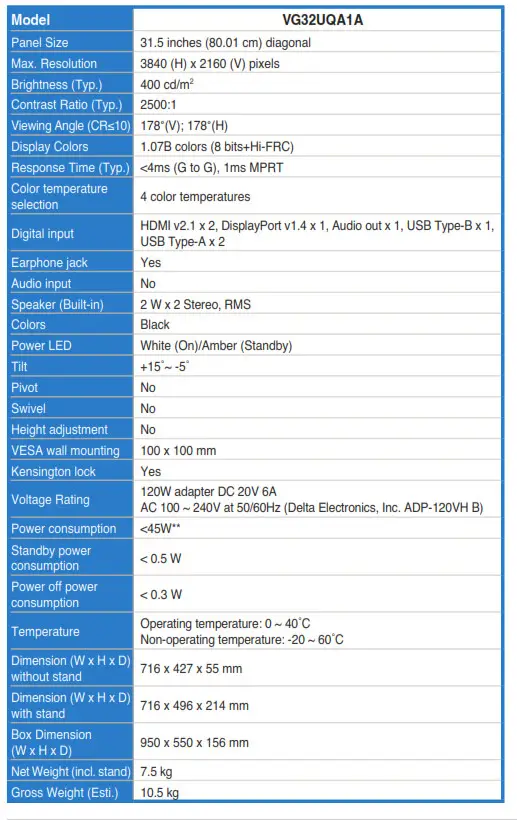Select the Power off power consumption label
The image size is (517, 820).
tap(54, 595)
